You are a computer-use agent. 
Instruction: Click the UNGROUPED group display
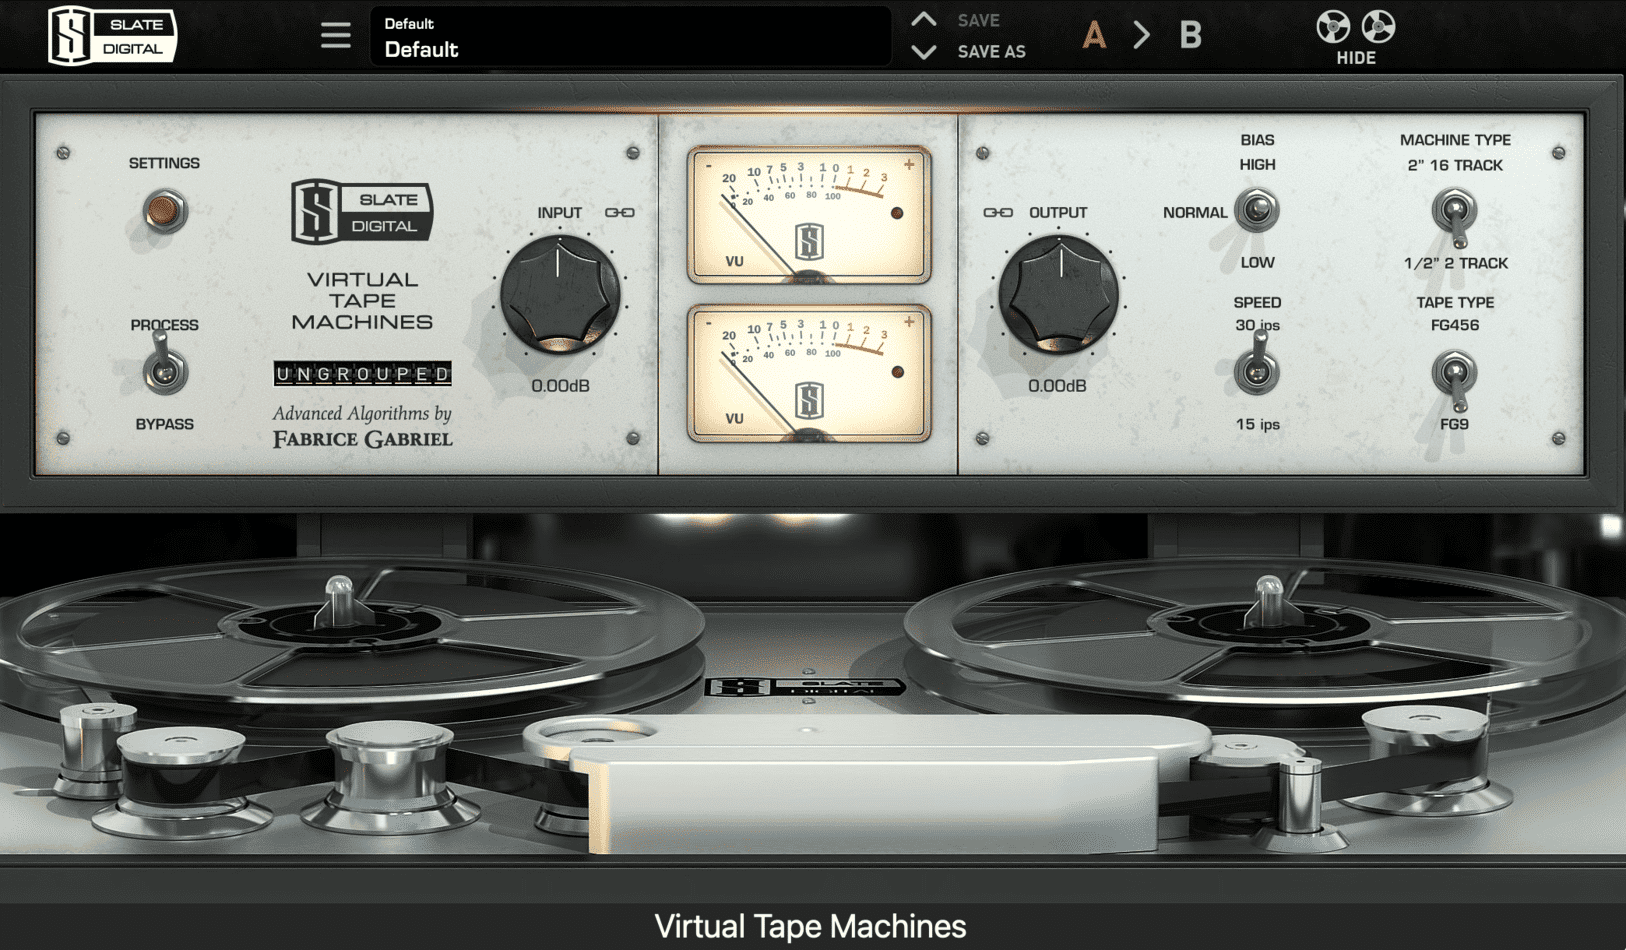363,374
